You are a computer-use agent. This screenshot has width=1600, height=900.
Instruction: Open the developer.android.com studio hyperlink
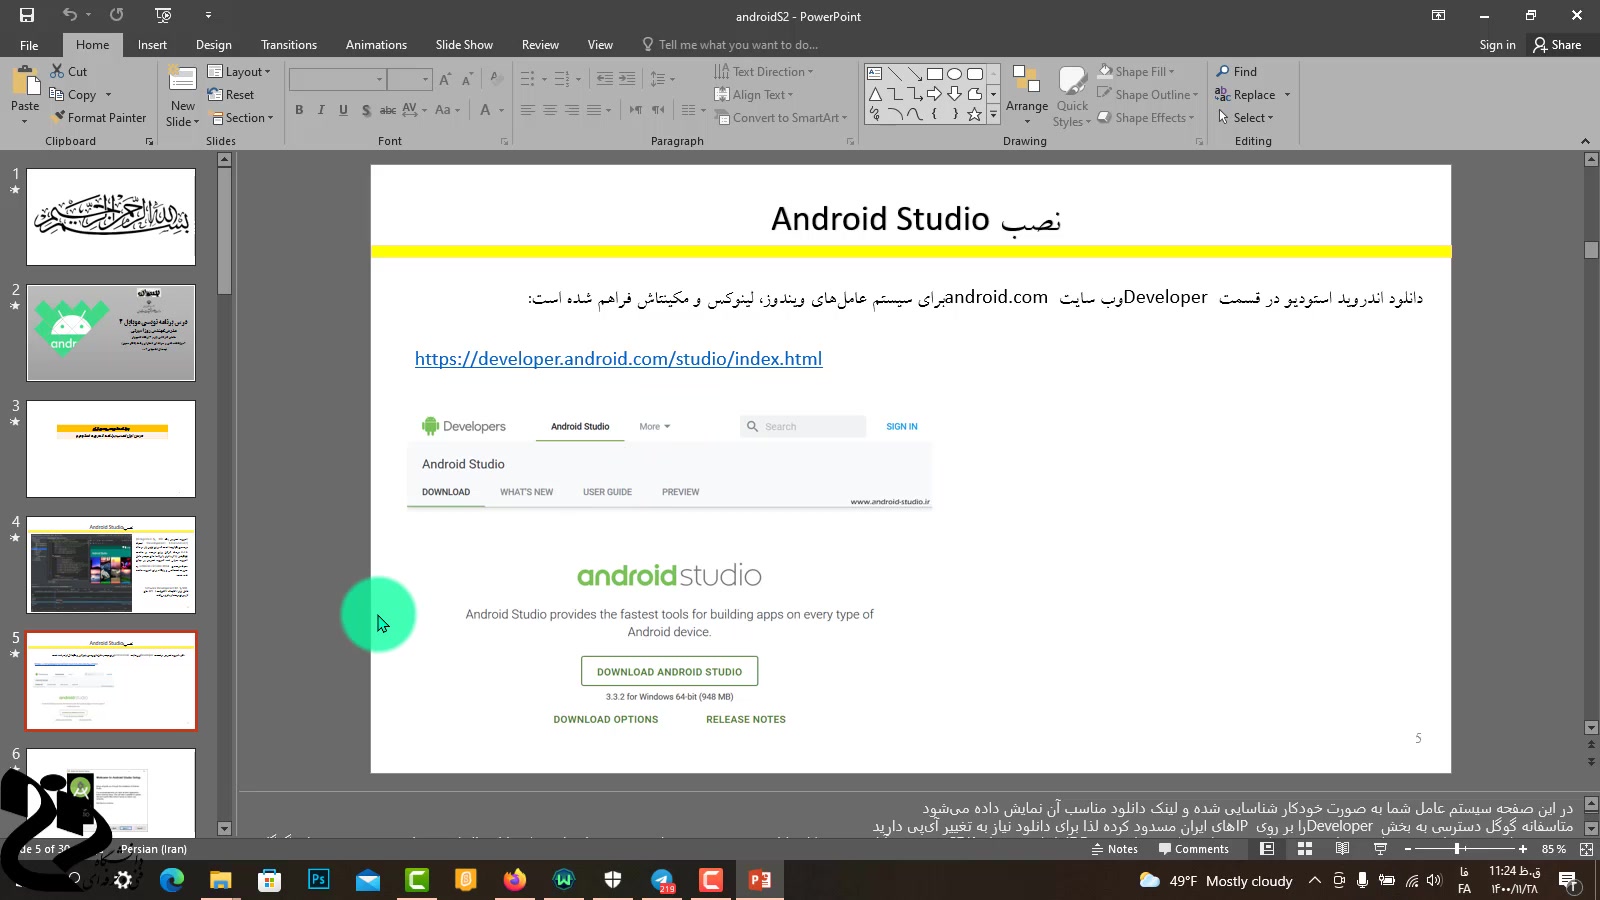tap(618, 359)
